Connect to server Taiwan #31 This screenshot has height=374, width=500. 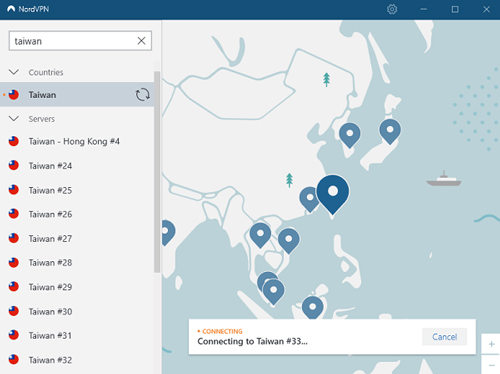click(77, 335)
